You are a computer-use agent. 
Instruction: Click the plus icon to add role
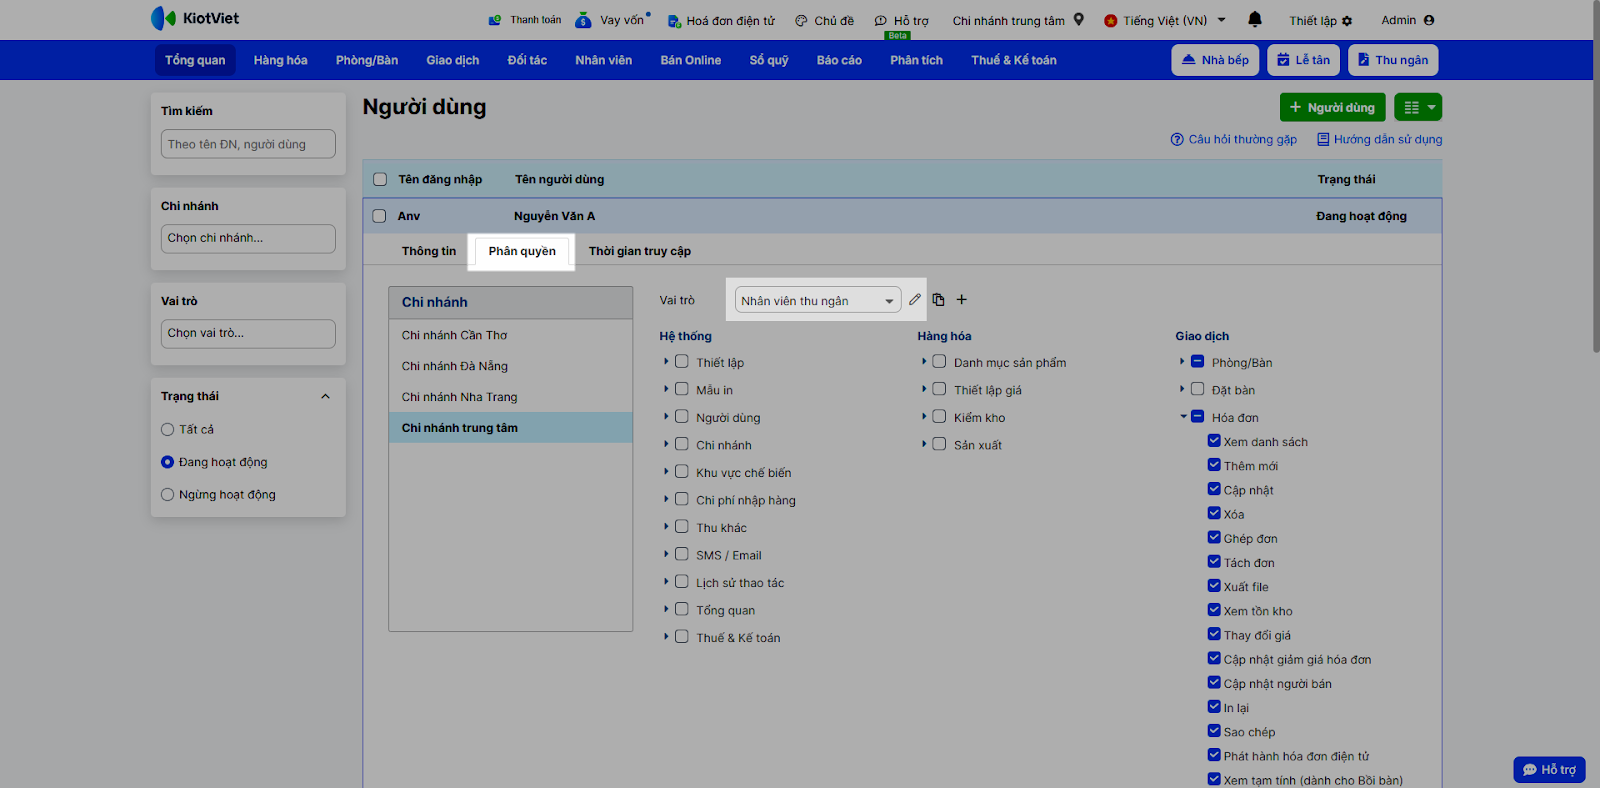click(x=962, y=300)
